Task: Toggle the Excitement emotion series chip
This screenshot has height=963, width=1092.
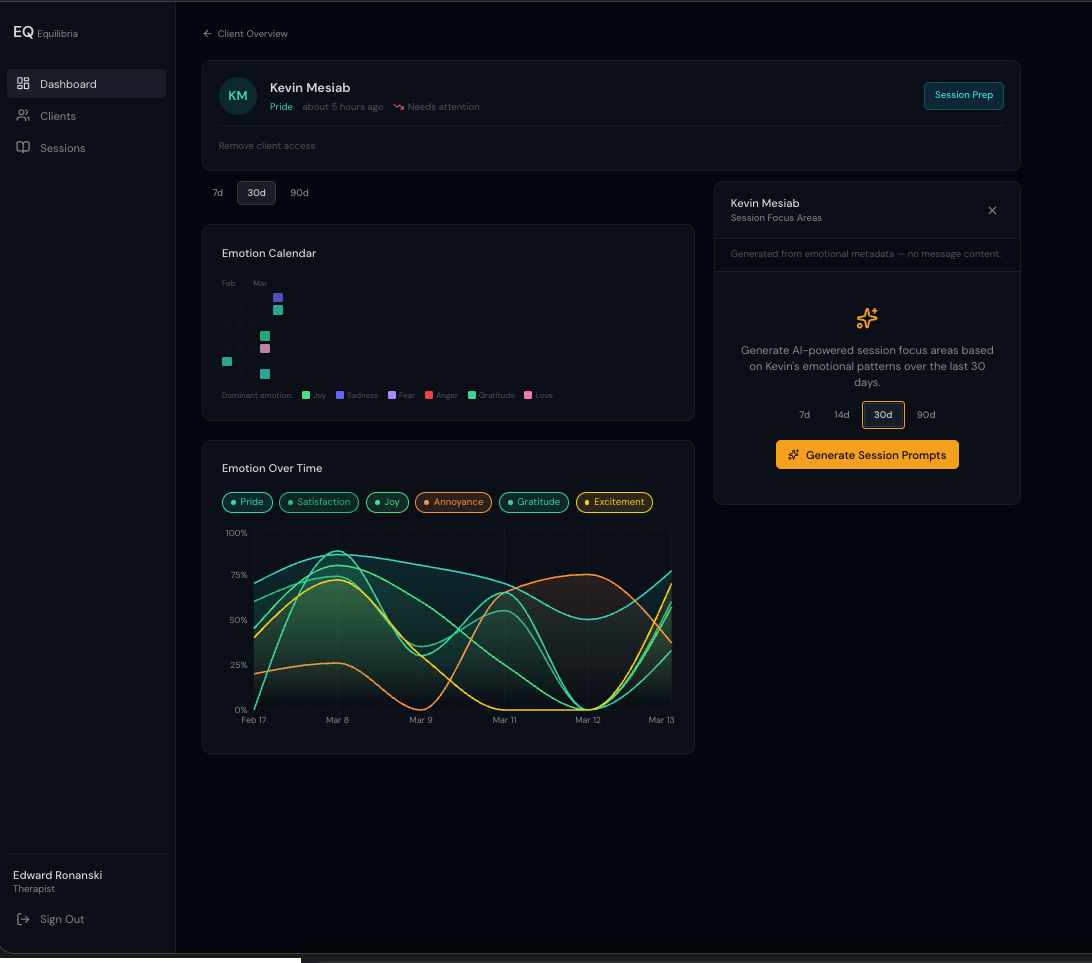Action: (614, 502)
